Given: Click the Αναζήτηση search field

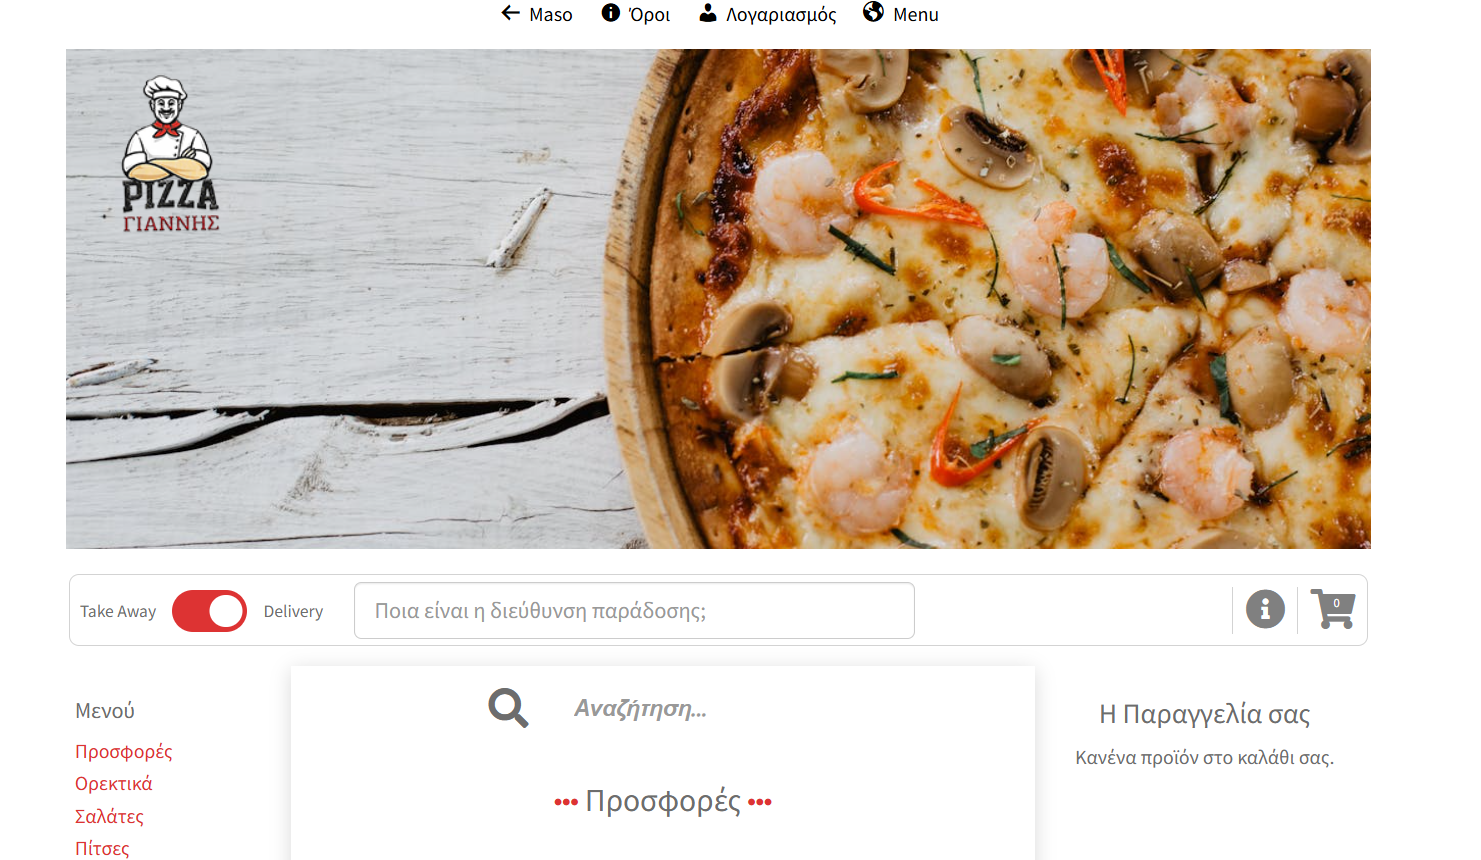Looking at the screenshot, I should [x=700, y=709].
